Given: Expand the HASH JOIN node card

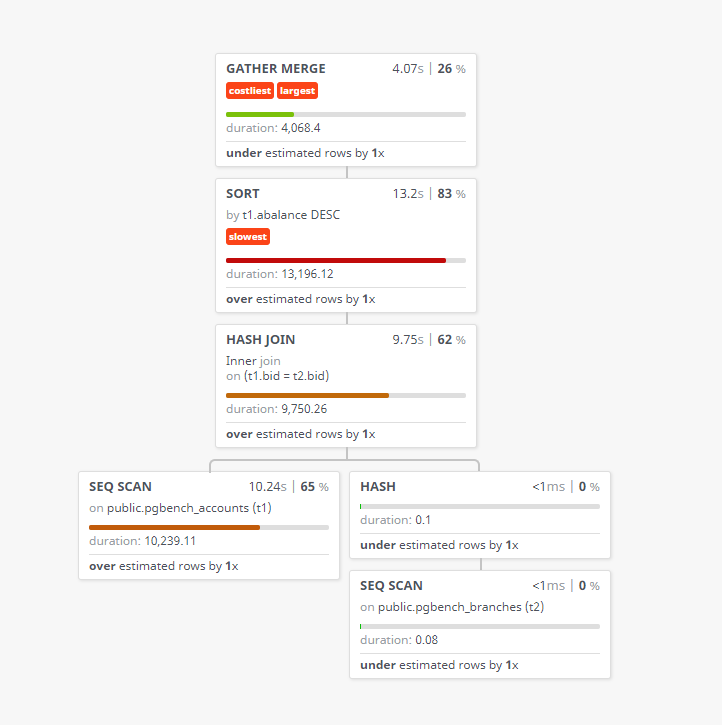Looking at the screenshot, I should (259, 340).
